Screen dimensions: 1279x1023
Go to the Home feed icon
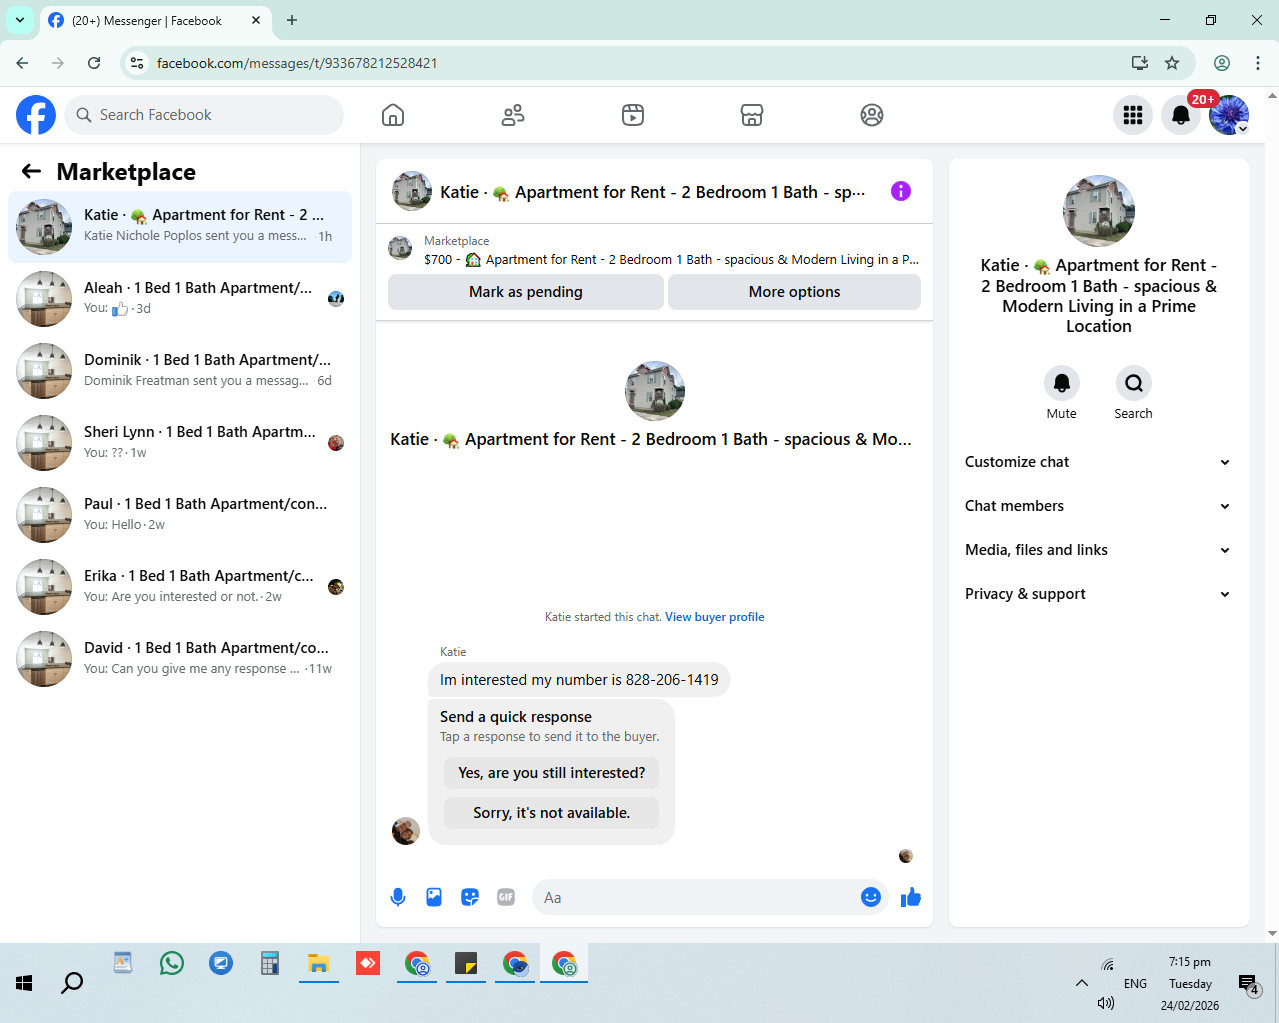pos(393,115)
